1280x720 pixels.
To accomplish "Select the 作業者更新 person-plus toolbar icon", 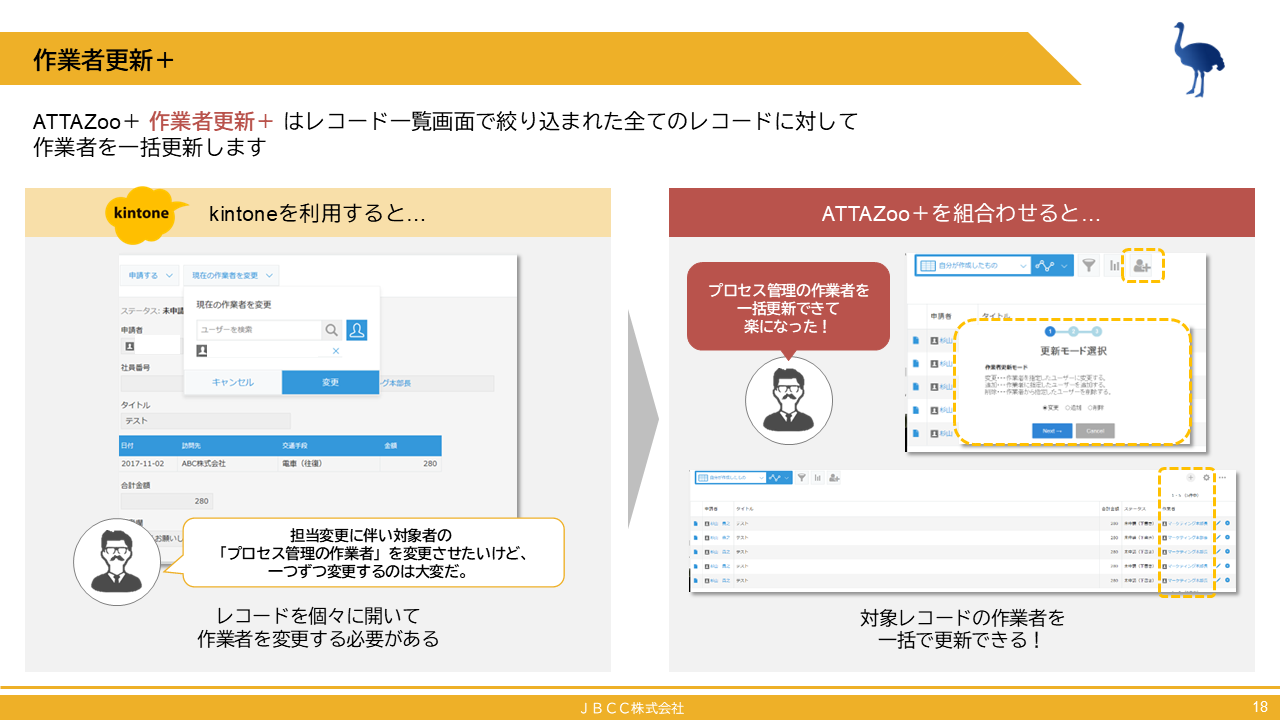I will [x=1143, y=267].
